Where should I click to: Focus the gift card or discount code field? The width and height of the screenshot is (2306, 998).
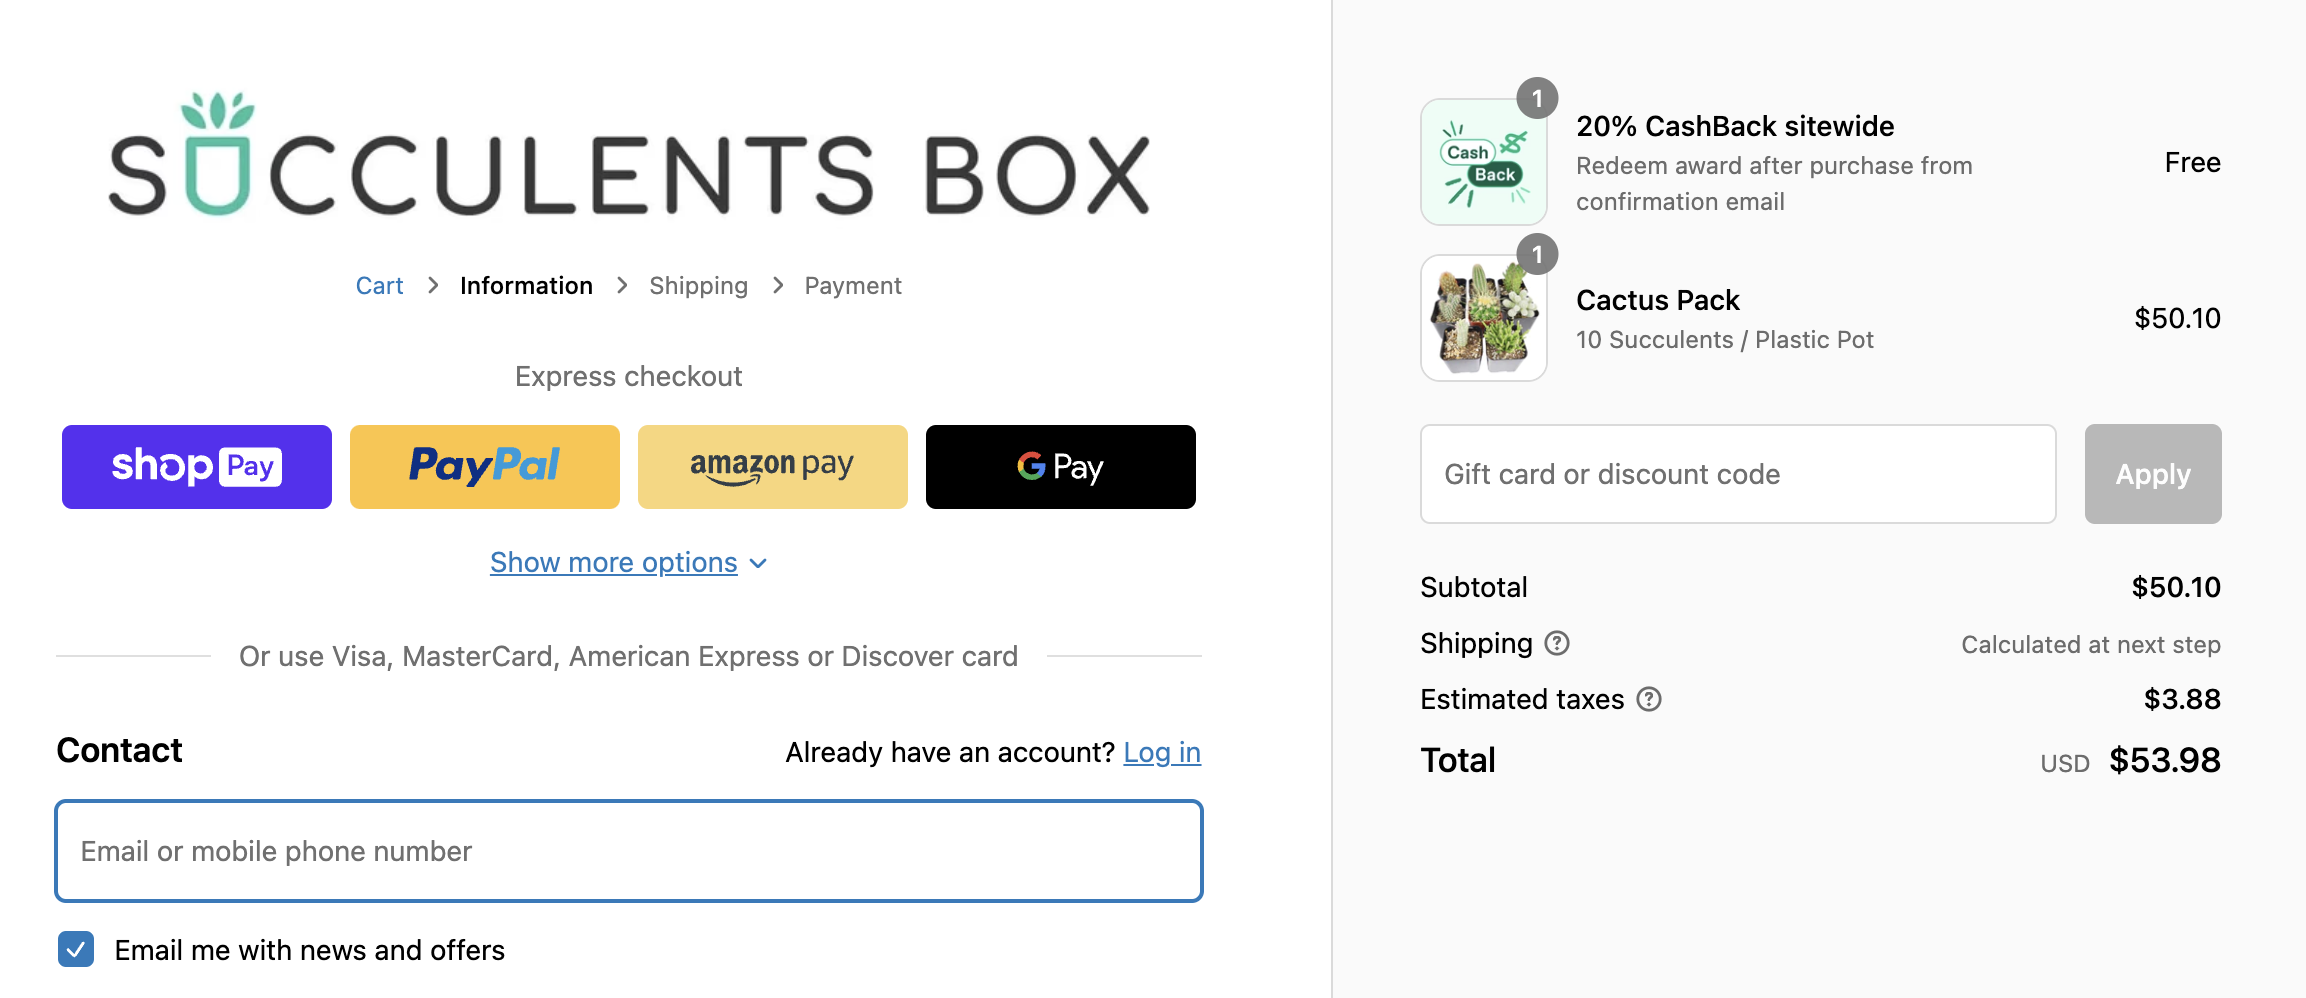(x=1738, y=474)
